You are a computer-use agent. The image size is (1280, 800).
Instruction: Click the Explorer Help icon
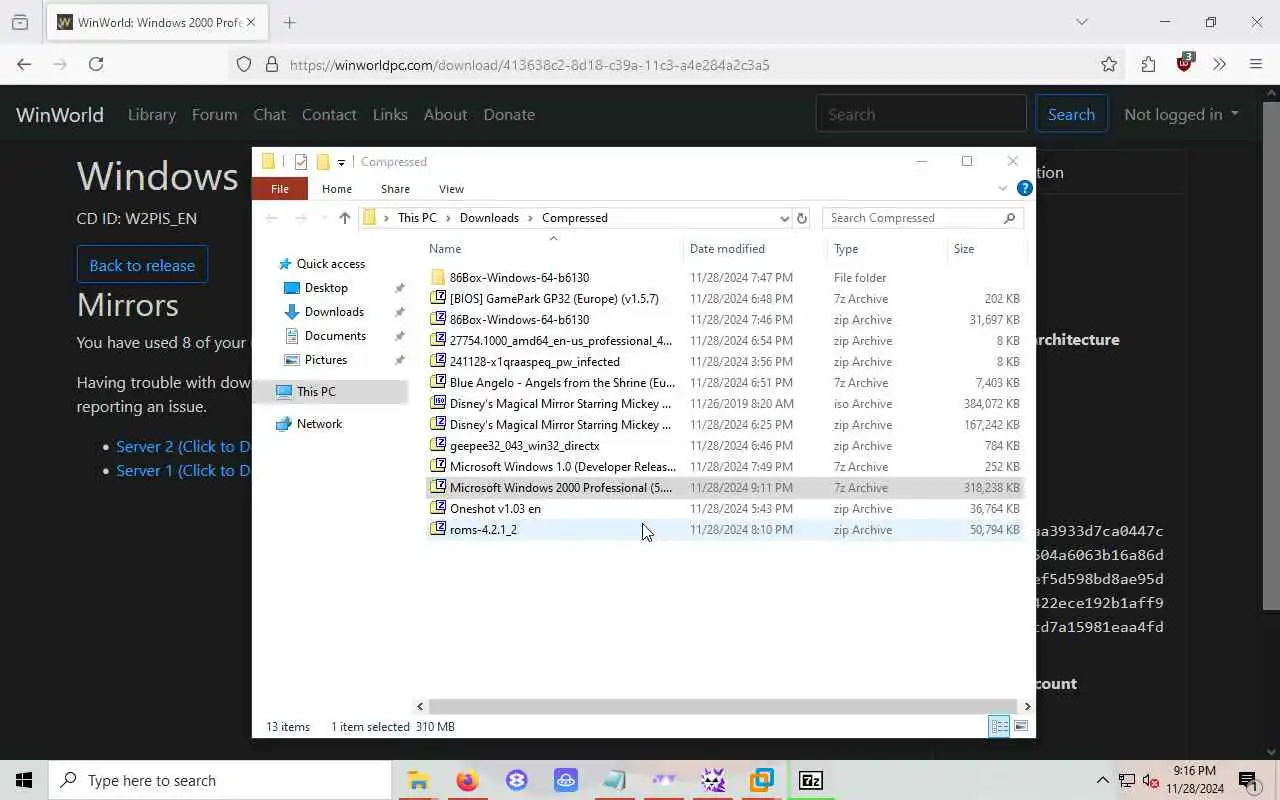coord(1024,188)
